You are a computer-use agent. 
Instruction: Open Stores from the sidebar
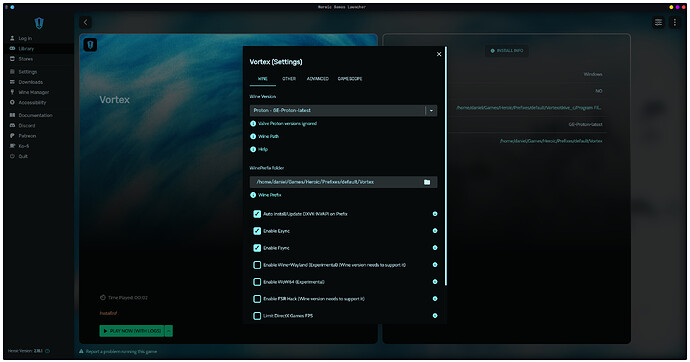[21, 59]
